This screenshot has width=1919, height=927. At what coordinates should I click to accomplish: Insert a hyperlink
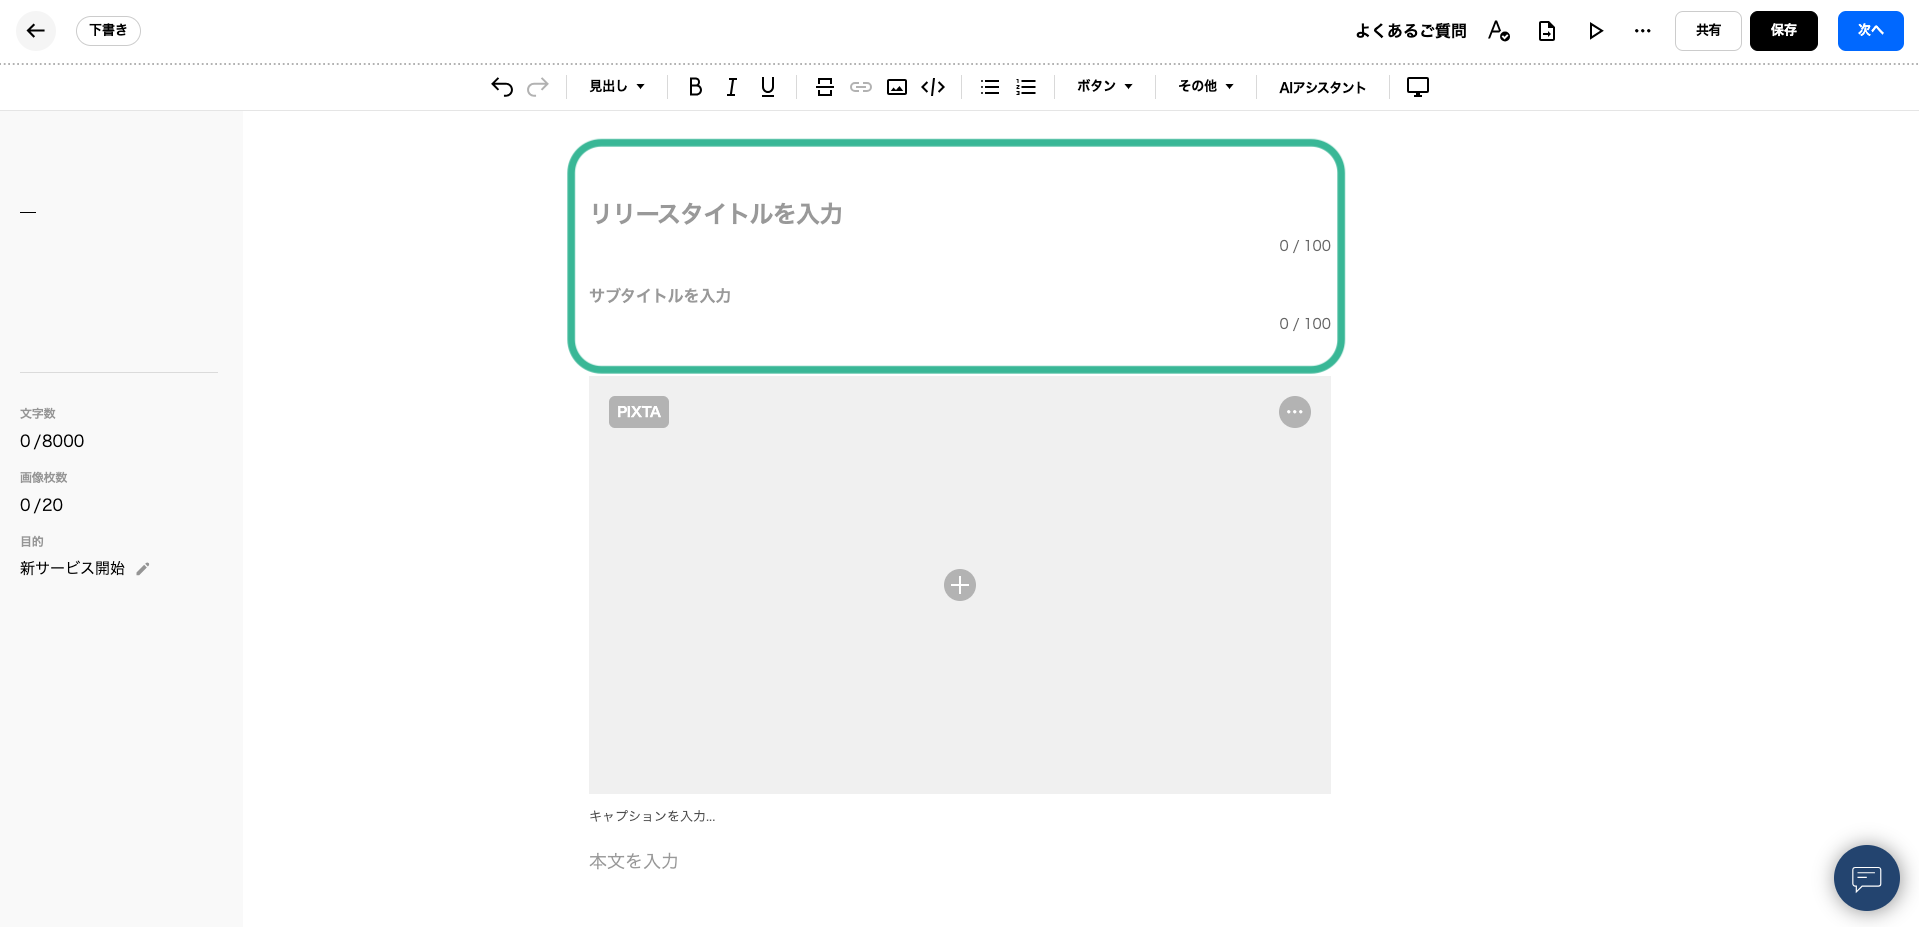coord(861,87)
